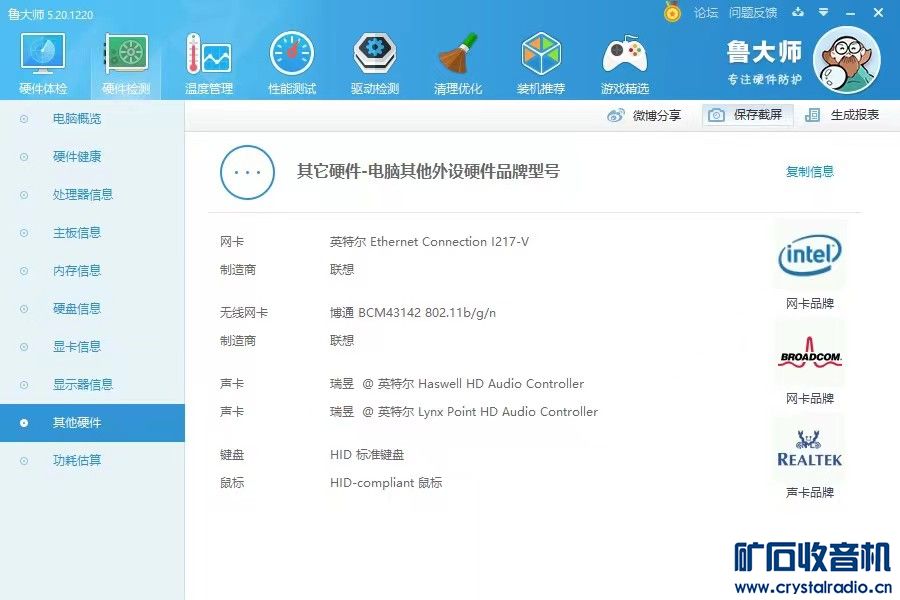Click the Realtek sound card brand logo

click(x=809, y=448)
